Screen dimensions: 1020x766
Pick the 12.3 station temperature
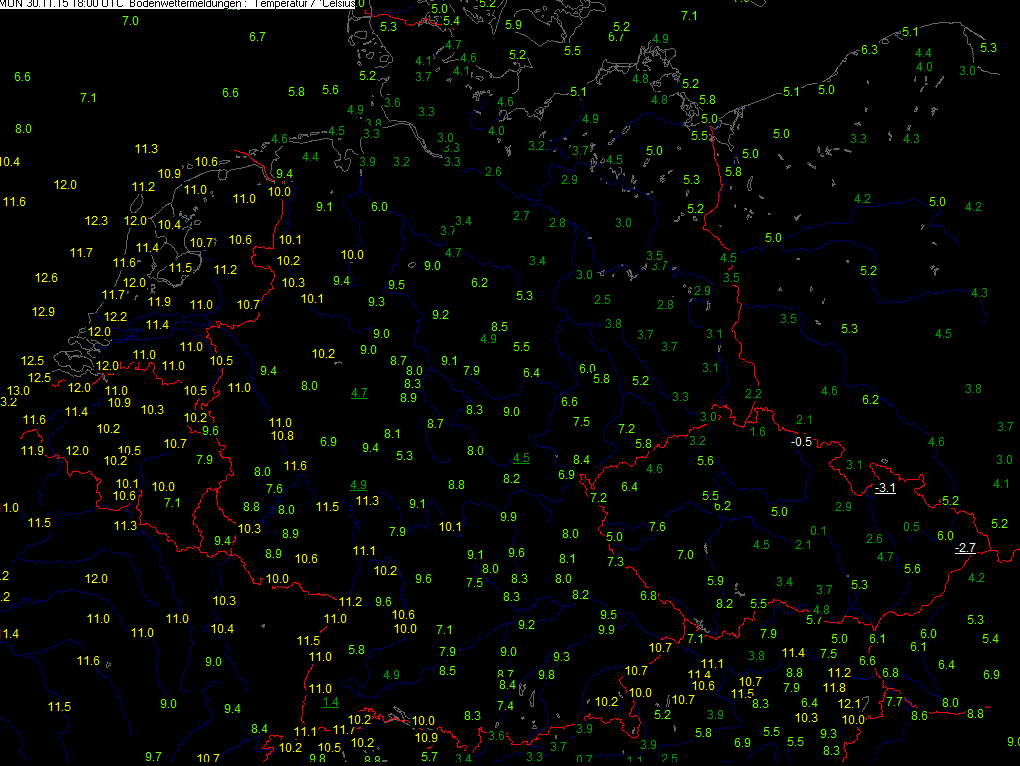96,220
